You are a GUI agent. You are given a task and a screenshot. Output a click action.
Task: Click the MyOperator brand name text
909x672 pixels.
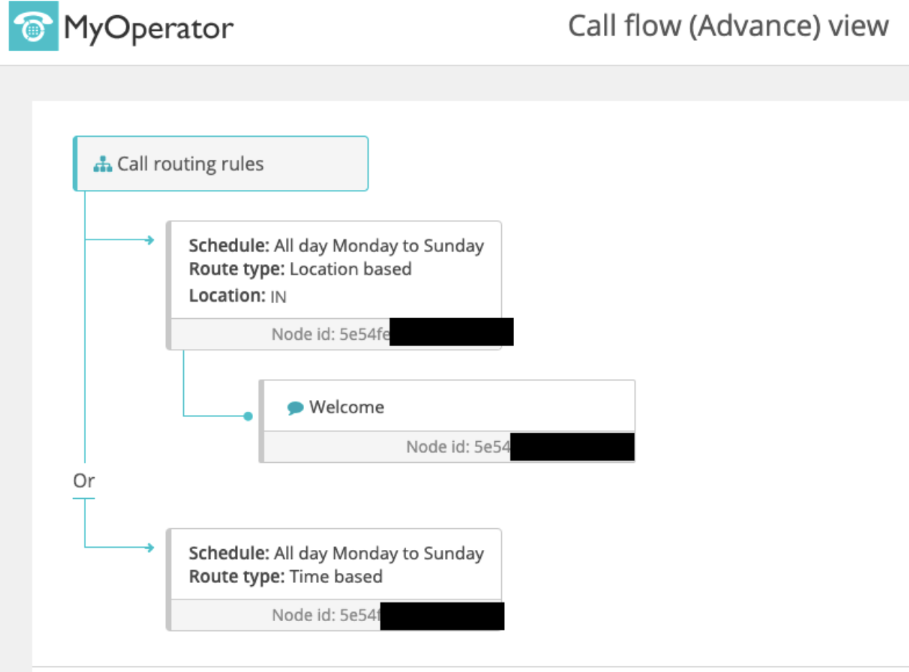[x=149, y=27]
